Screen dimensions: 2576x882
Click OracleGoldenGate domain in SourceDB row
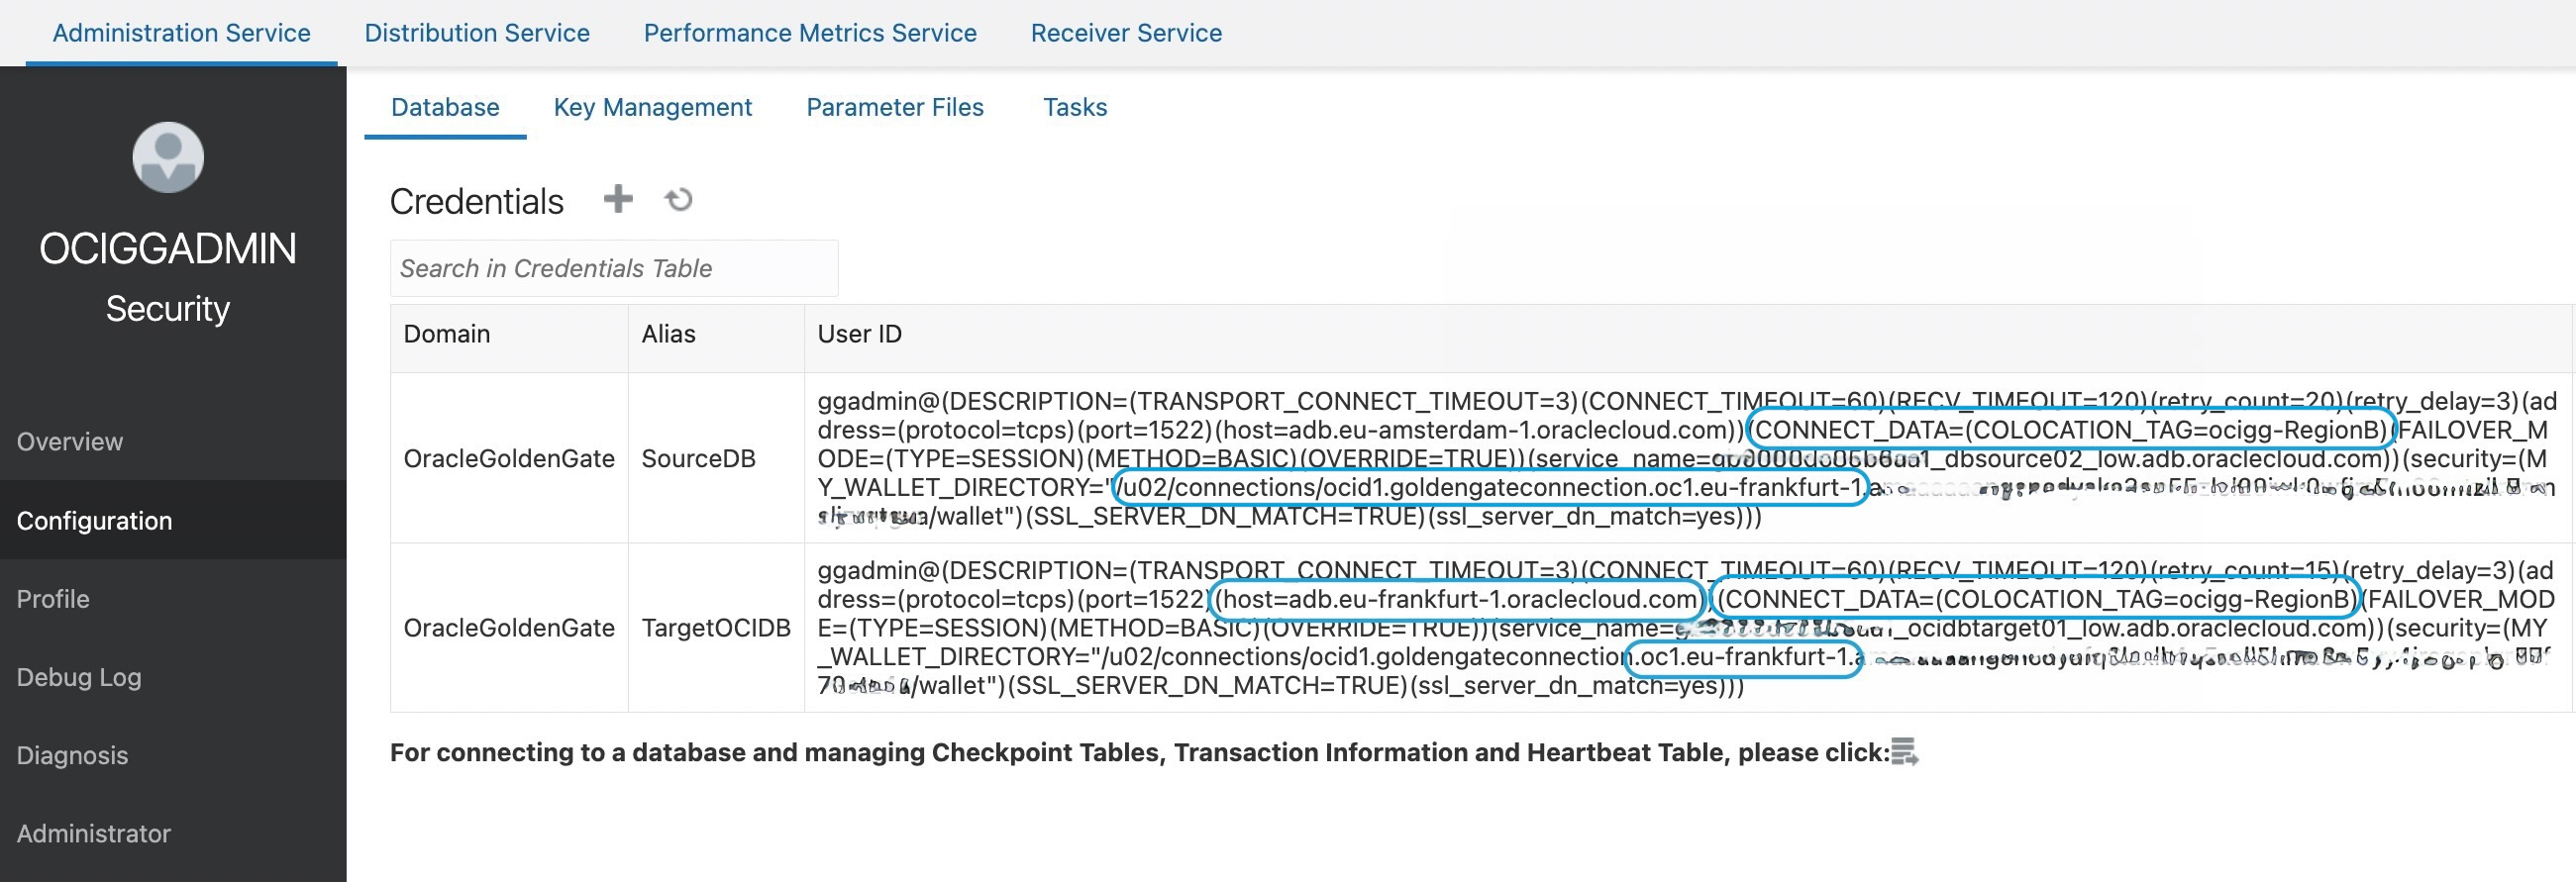[x=509, y=458]
